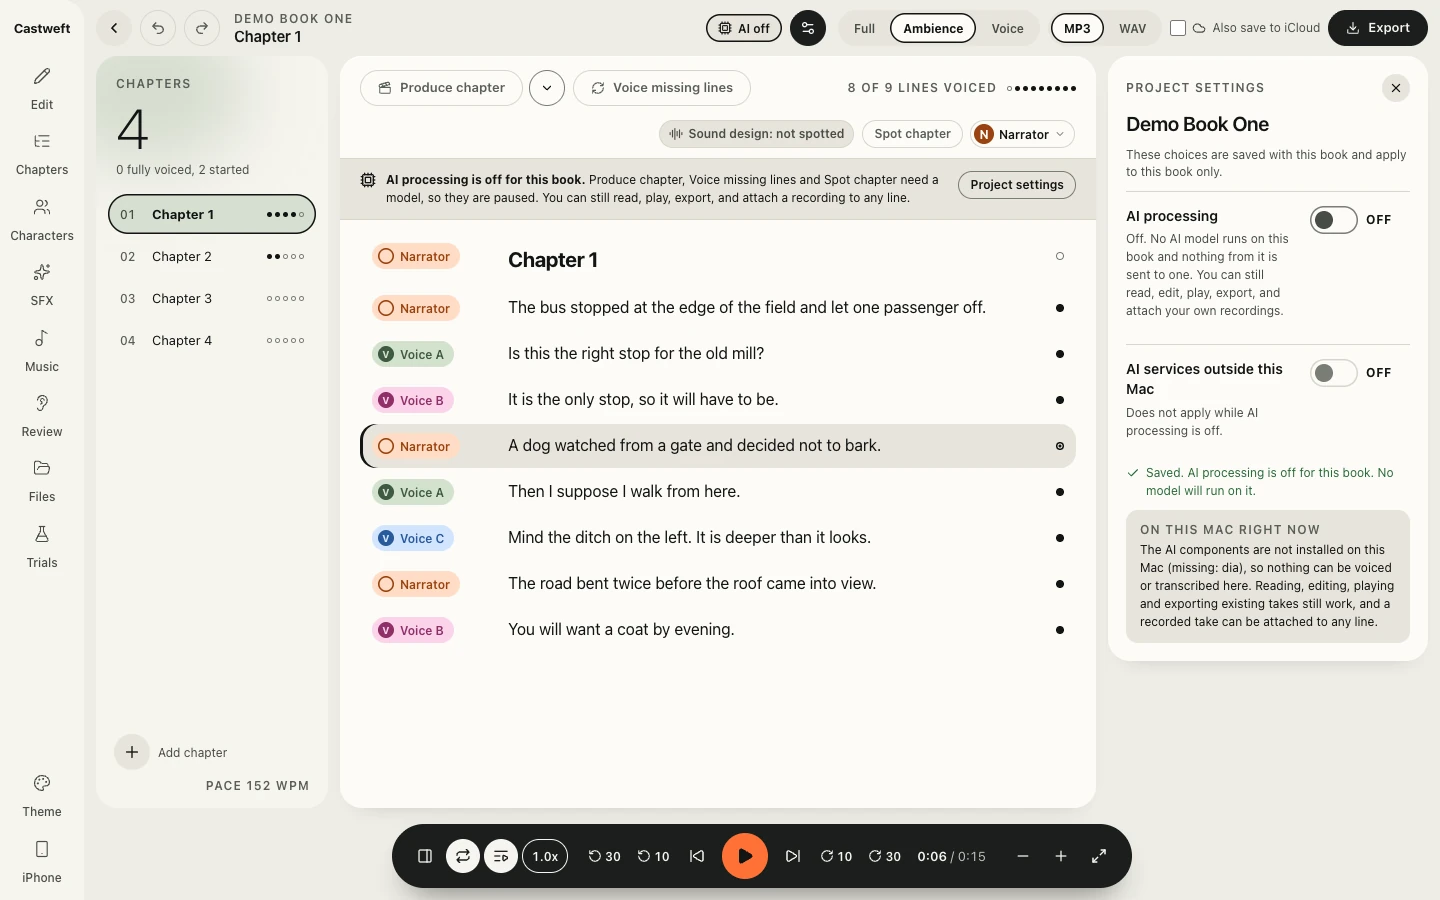Open the Edit section in sidebar
The image size is (1440, 900).
42,88
